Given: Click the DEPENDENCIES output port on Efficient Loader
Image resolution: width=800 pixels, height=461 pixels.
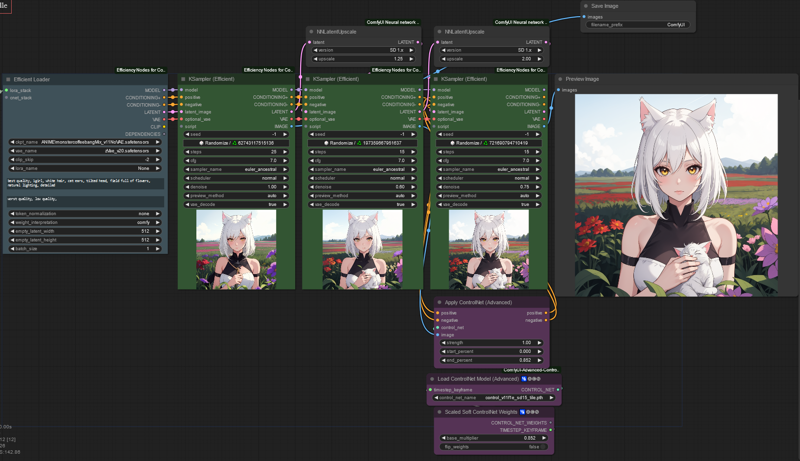Looking at the screenshot, I should [x=164, y=134].
